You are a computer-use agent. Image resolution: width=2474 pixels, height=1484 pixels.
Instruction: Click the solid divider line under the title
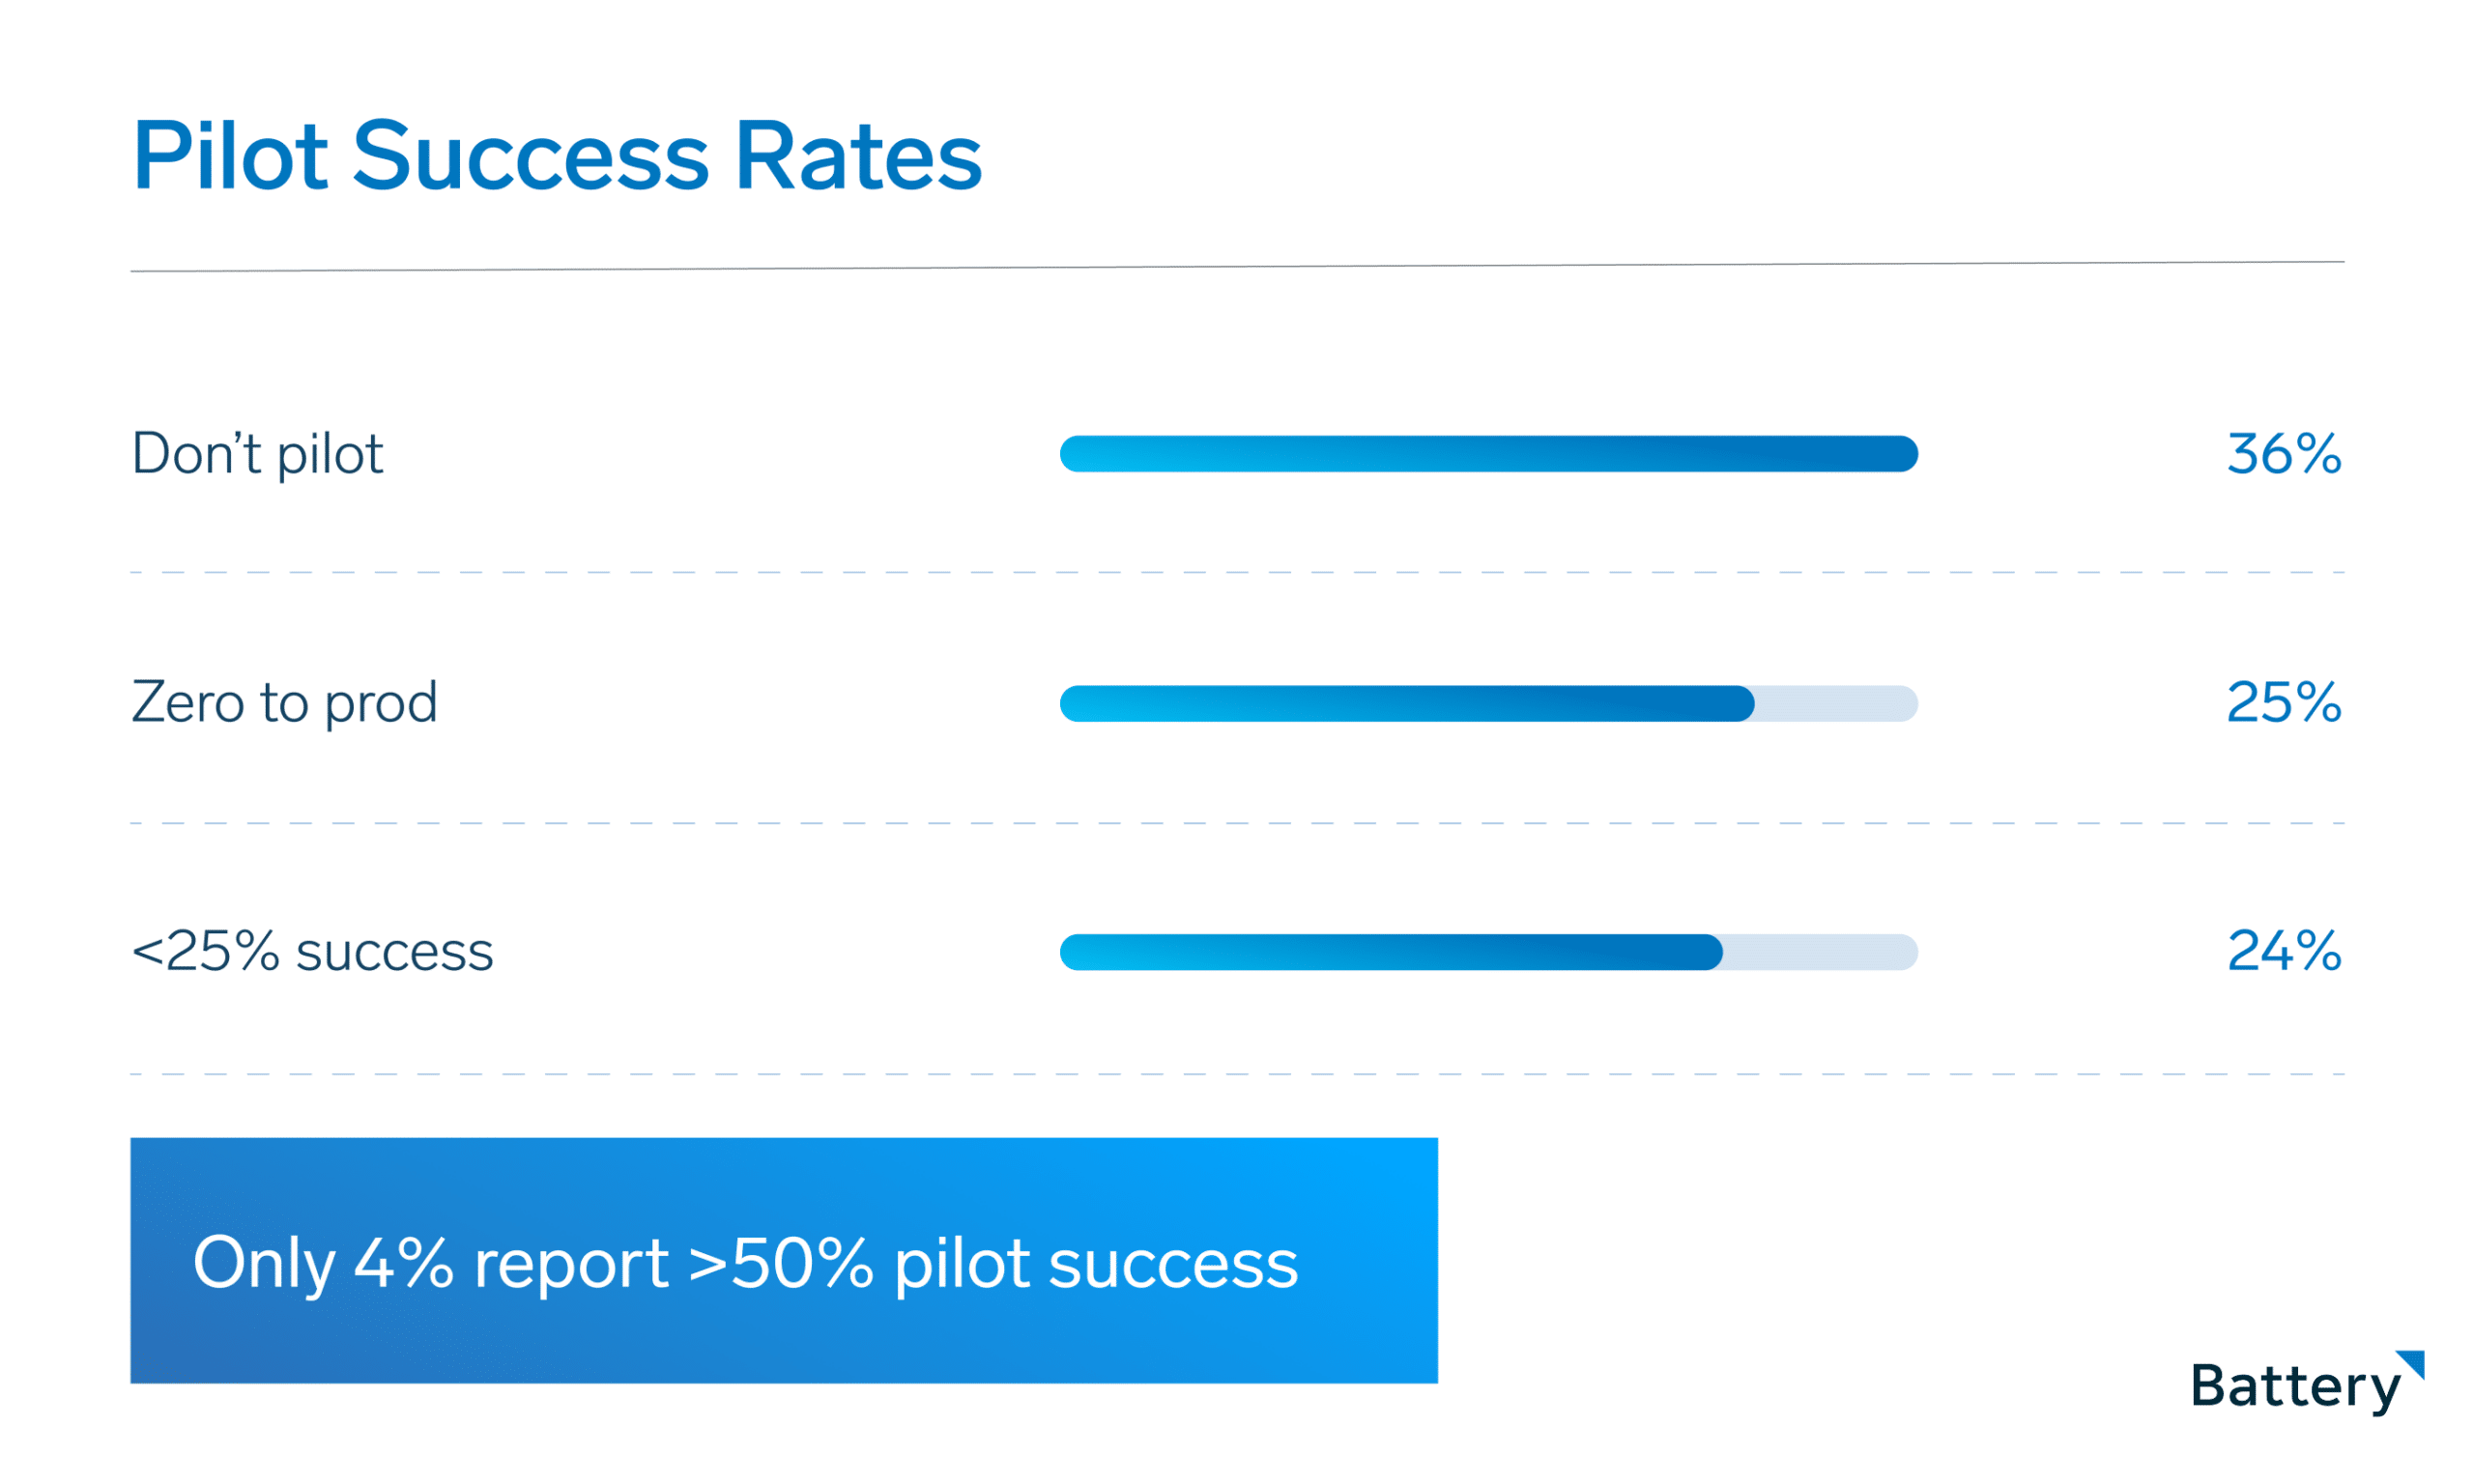pos(1237,267)
